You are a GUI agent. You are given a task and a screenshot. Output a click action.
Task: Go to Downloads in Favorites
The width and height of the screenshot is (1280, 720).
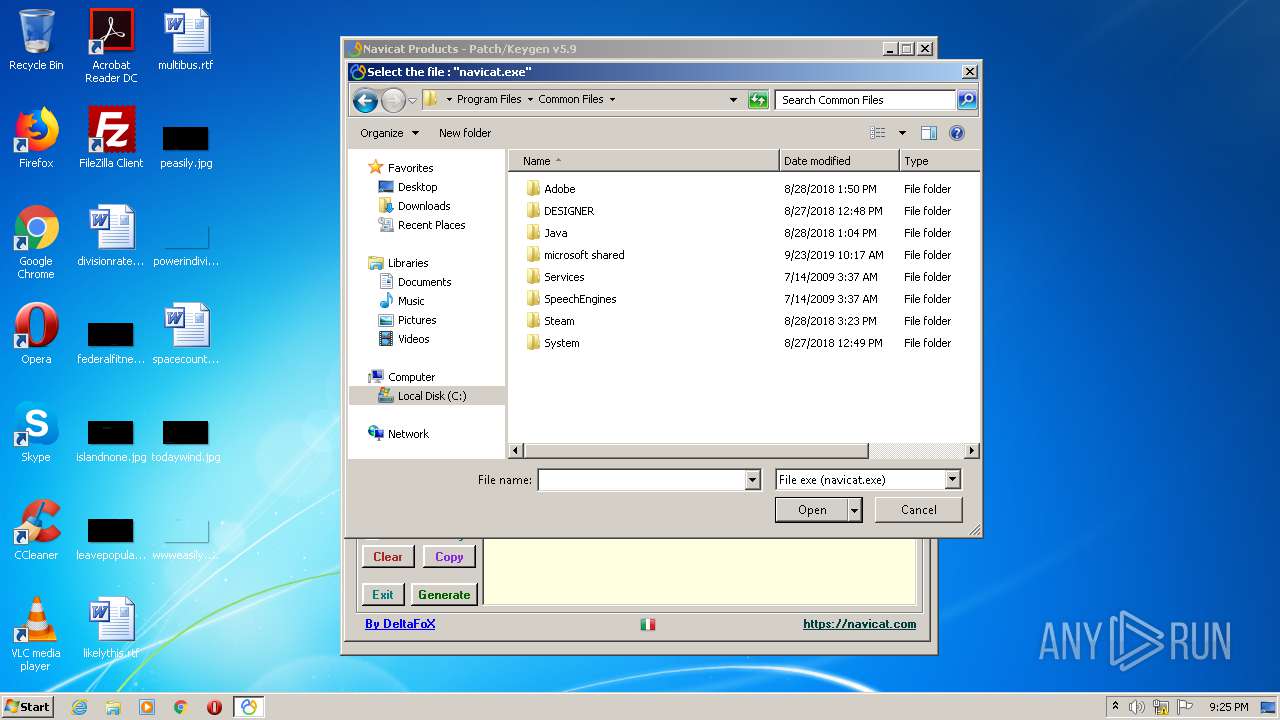424,206
